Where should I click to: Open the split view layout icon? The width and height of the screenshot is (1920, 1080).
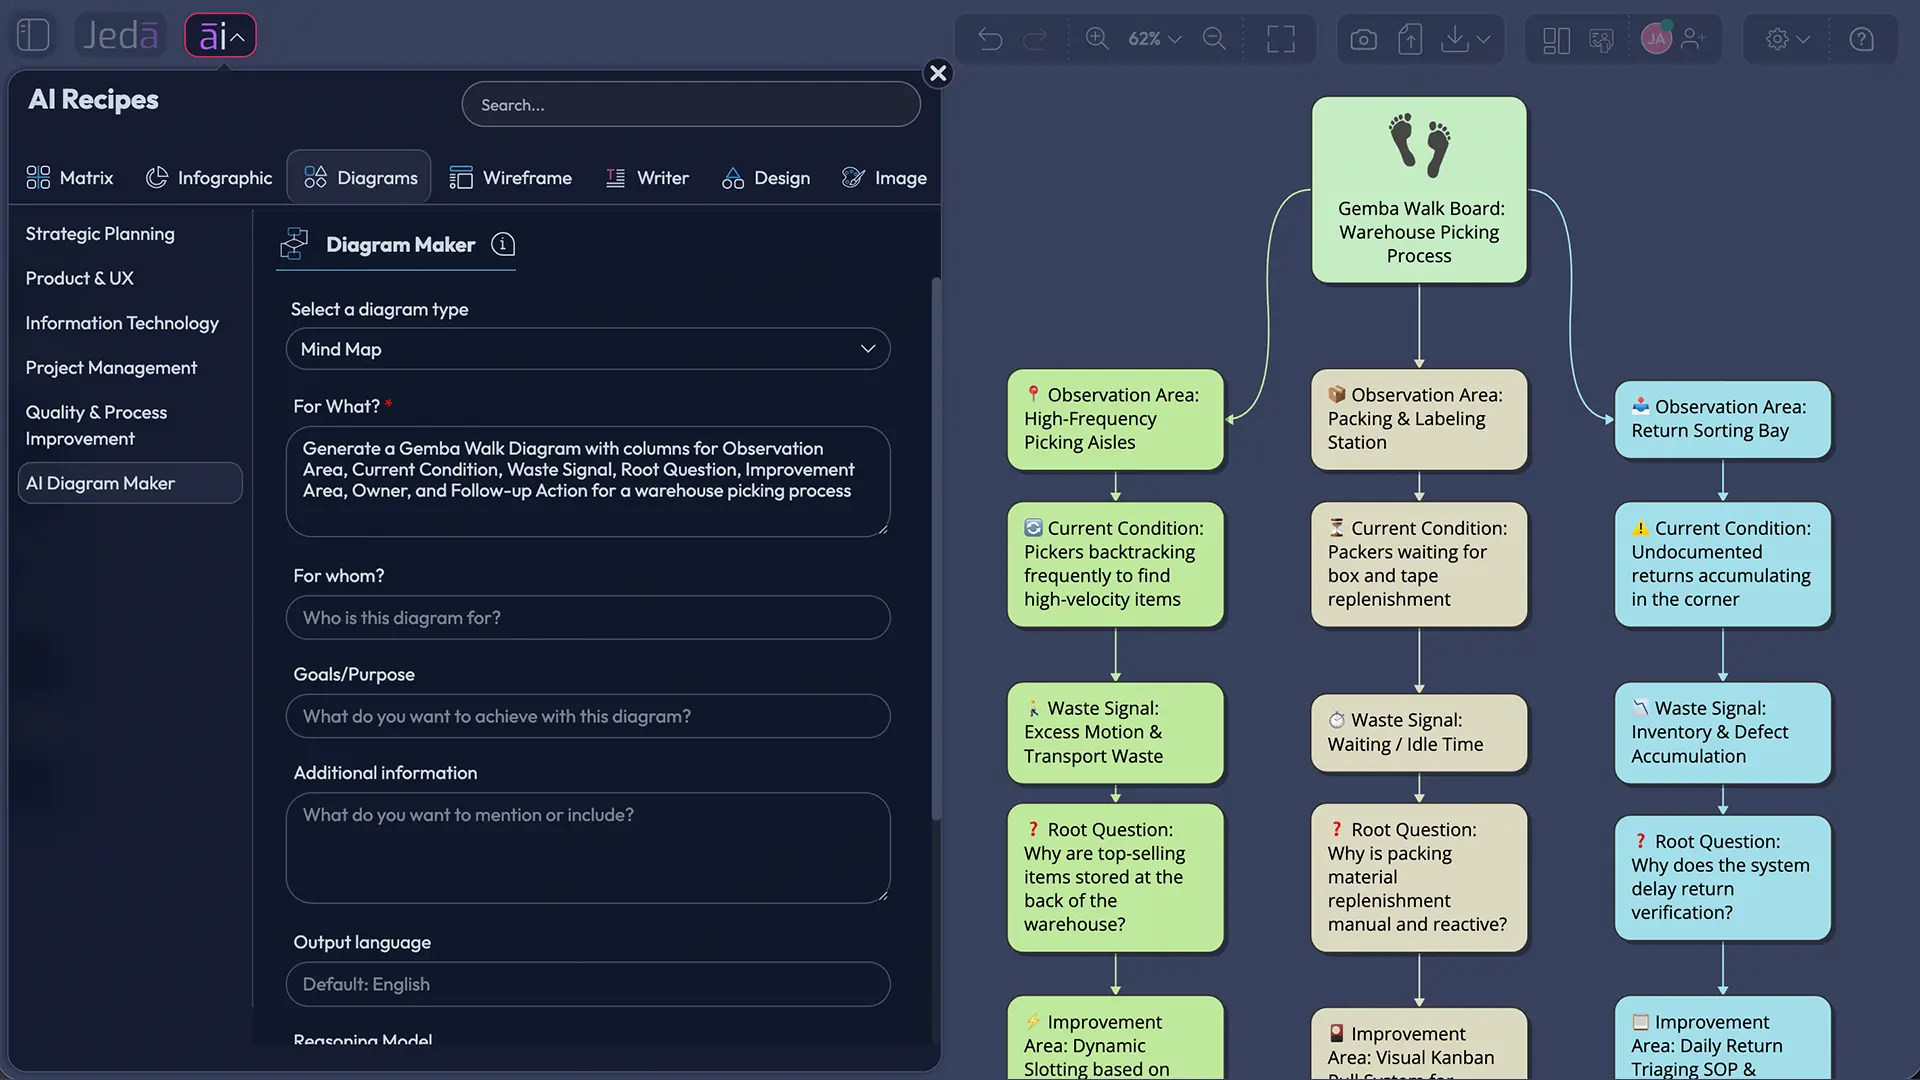pyautogui.click(x=1556, y=39)
